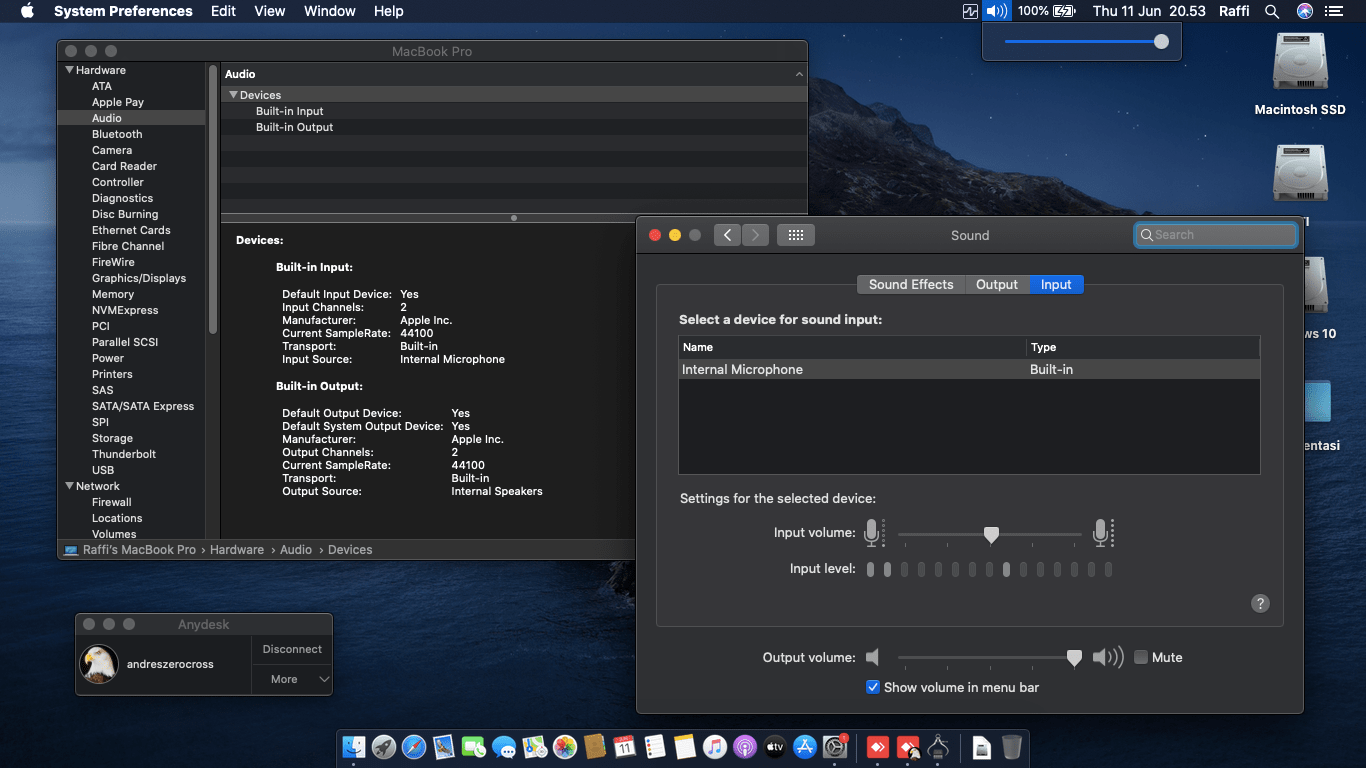The width and height of the screenshot is (1366, 768).
Task: Collapse the Audio pane header chevron
Action: 799,75
